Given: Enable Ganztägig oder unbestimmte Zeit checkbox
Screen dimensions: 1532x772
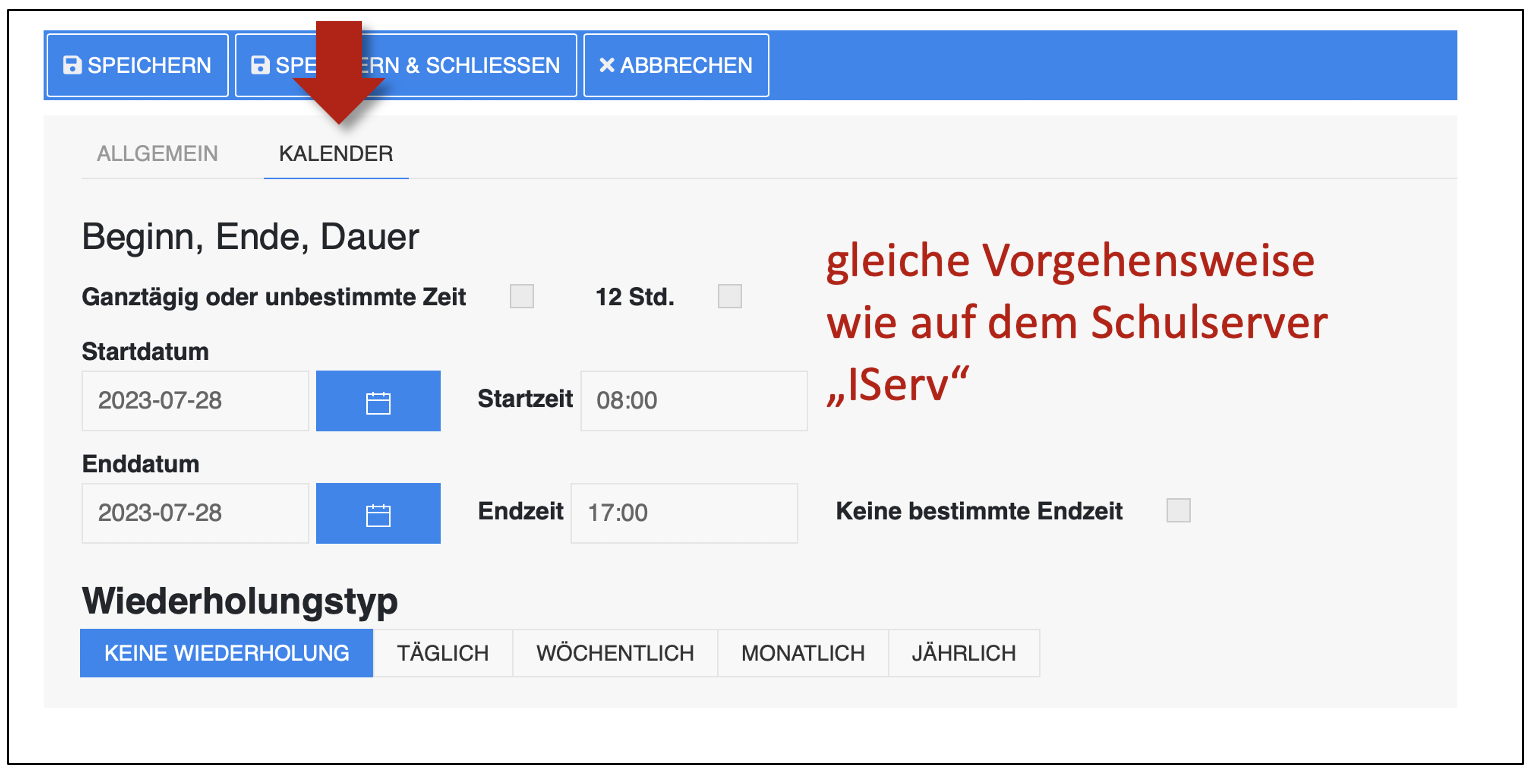Looking at the screenshot, I should [x=521, y=296].
